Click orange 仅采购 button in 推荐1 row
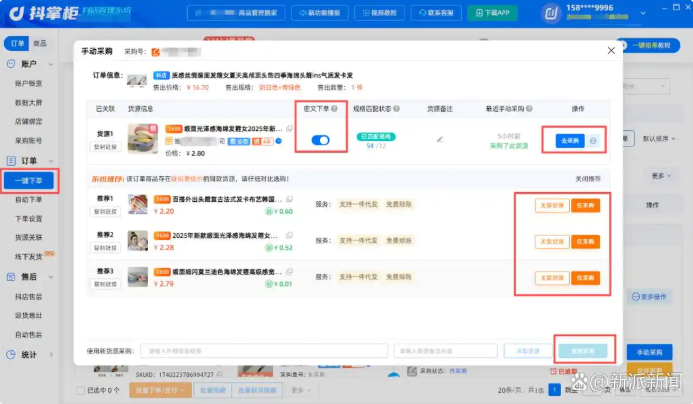This screenshot has height=404, width=693. (586, 206)
